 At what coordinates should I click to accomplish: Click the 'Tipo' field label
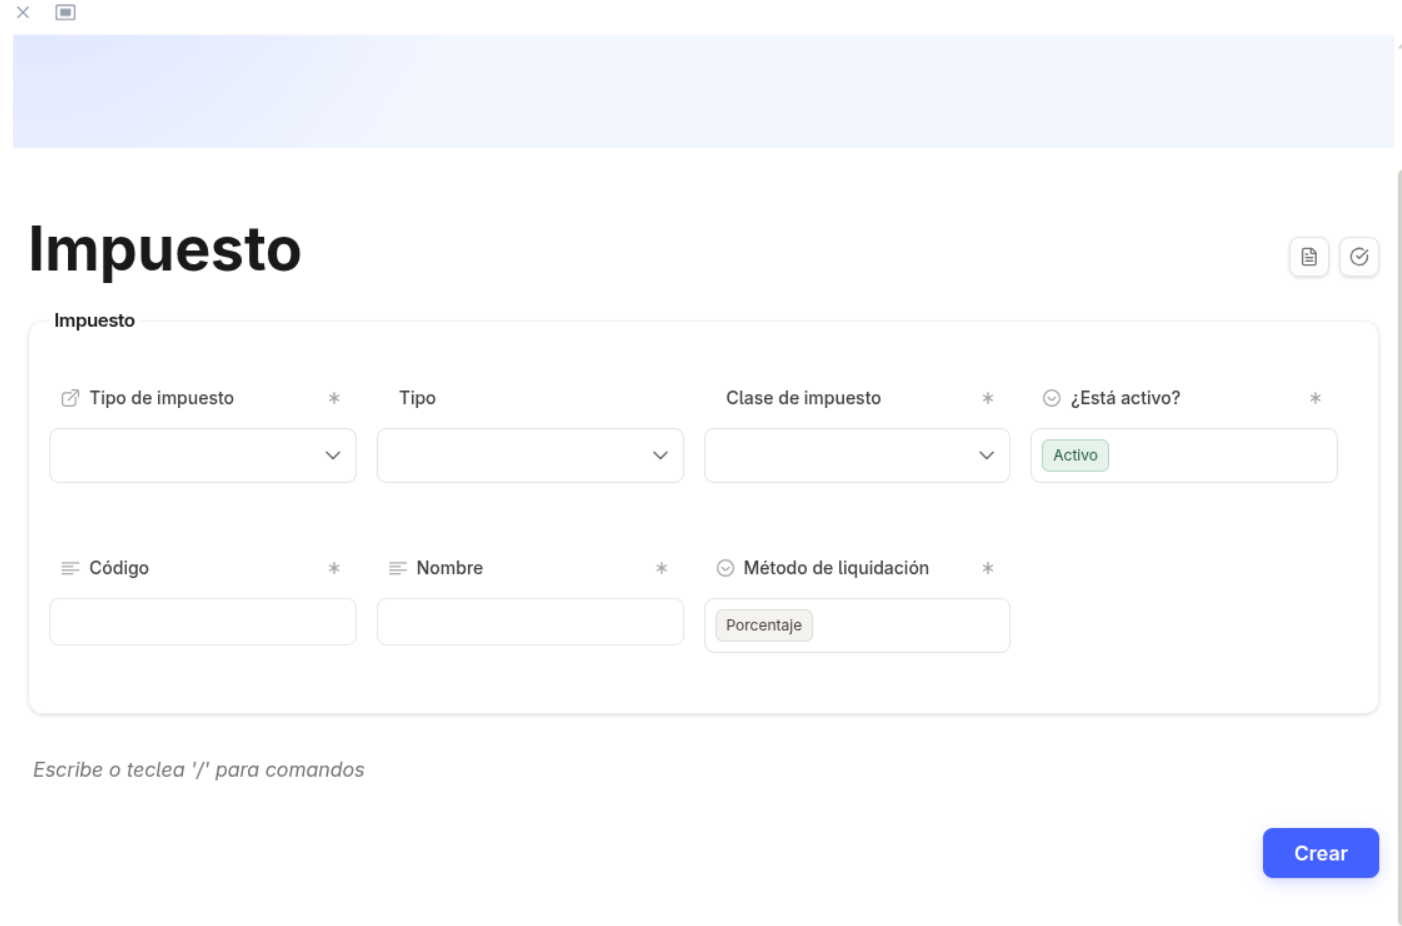click(417, 398)
